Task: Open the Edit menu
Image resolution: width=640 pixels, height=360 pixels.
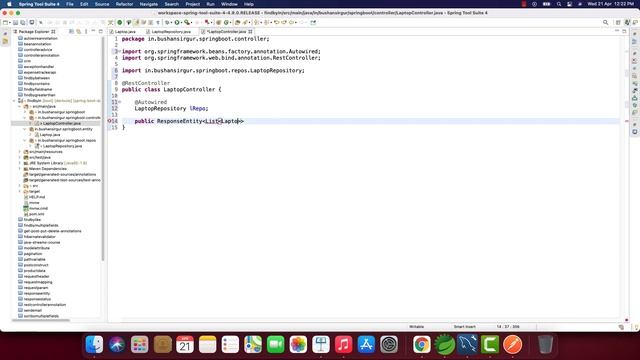Action: 84,4
